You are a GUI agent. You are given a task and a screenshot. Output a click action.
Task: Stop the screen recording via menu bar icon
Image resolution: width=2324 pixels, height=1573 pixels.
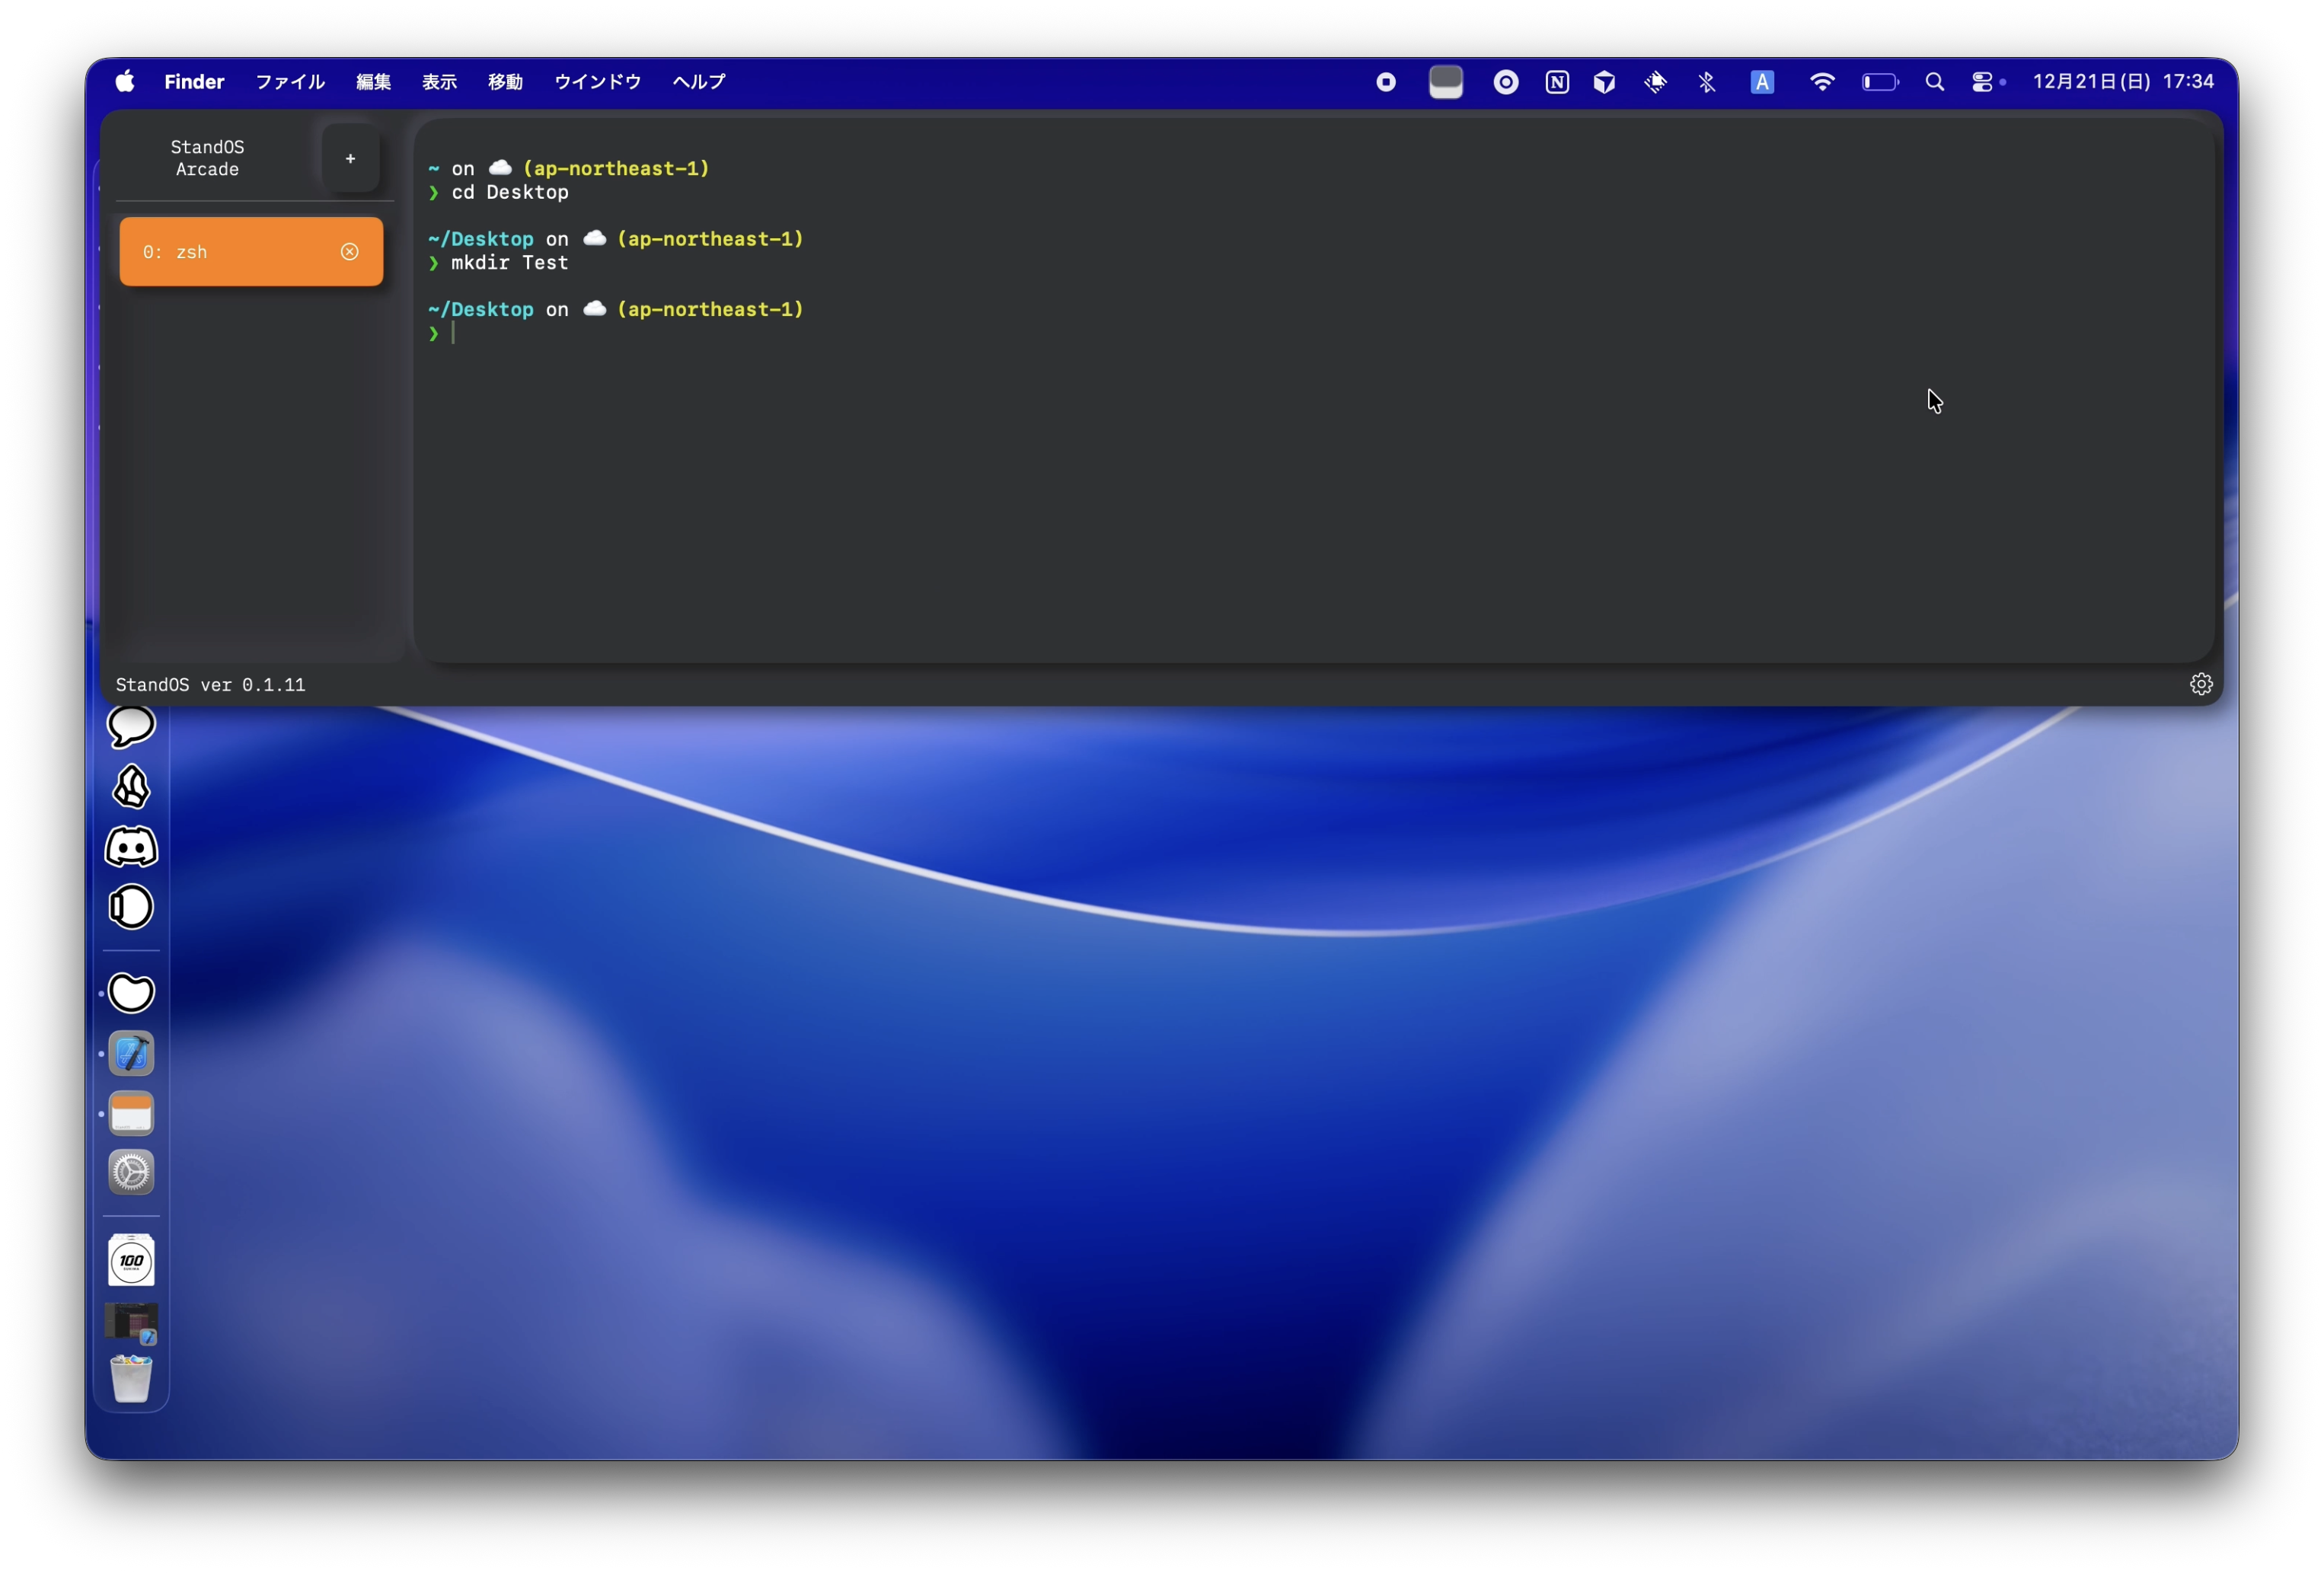pos(1386,82)
